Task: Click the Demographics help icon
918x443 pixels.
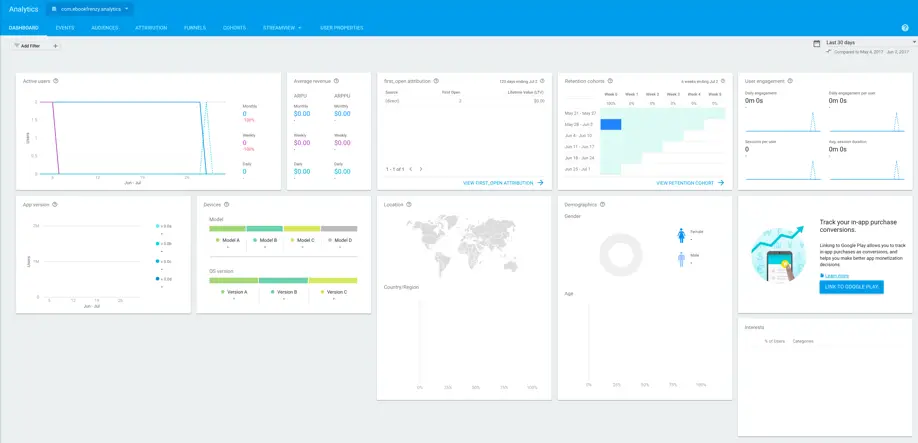Action: [x=603, y=204]
